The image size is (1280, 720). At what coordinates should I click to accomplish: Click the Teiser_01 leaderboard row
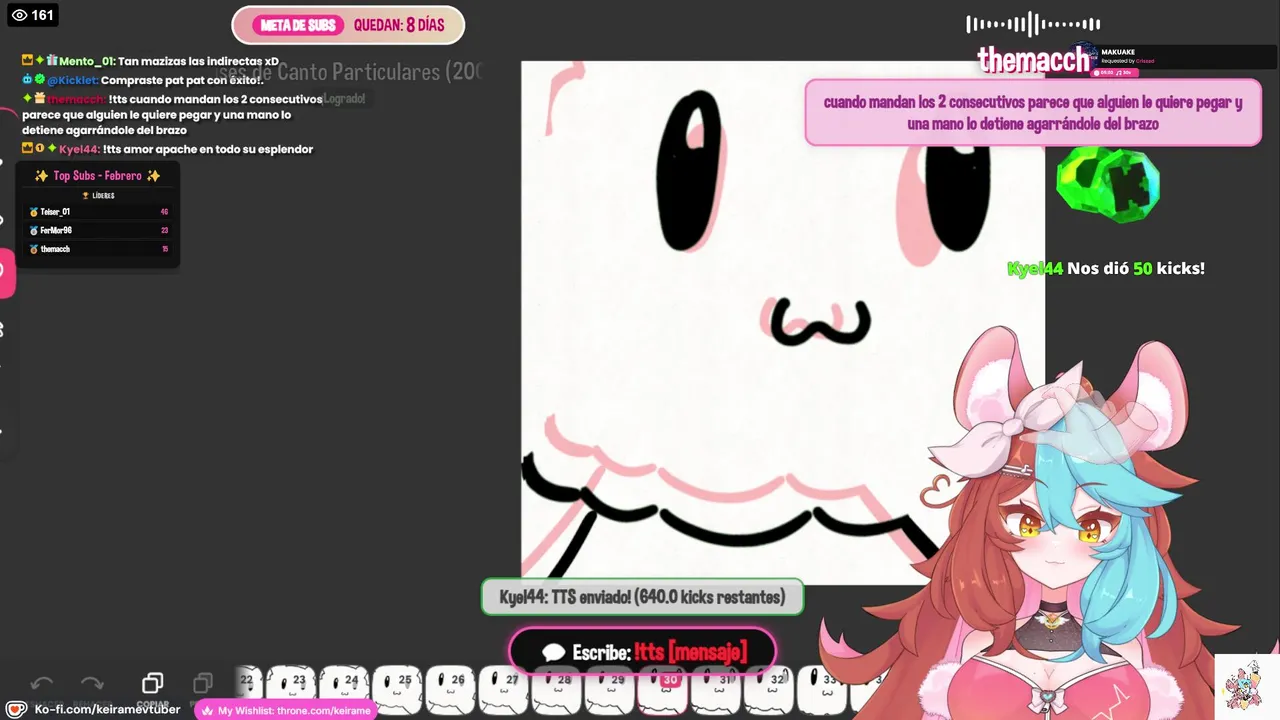tap(98, 212)
